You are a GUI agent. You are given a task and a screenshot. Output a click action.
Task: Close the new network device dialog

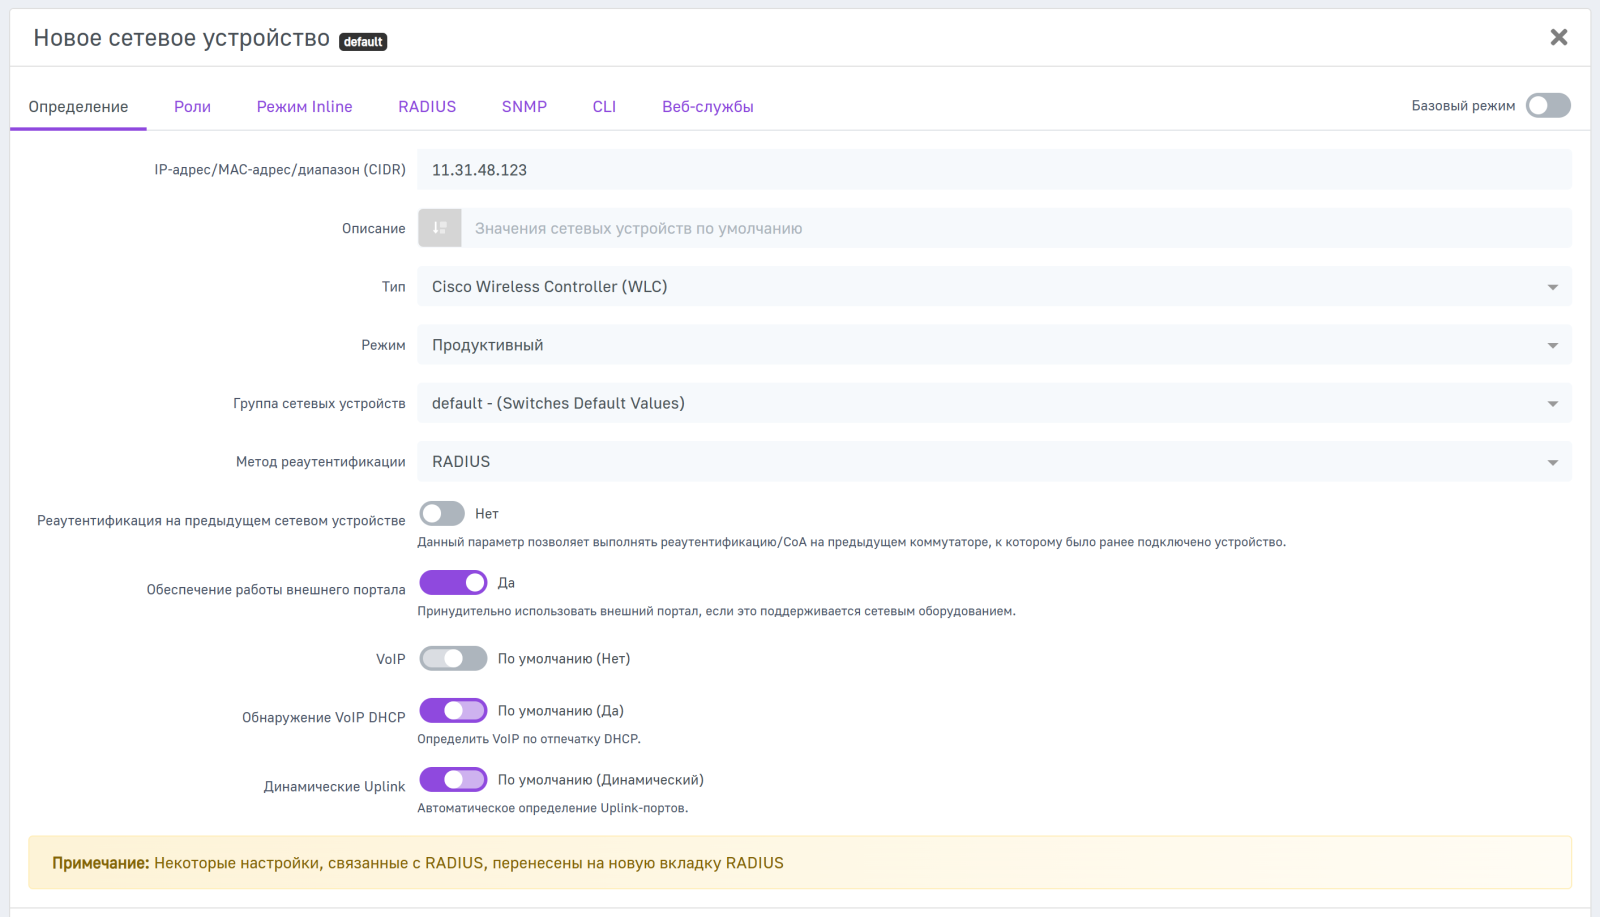[1558, 38]
